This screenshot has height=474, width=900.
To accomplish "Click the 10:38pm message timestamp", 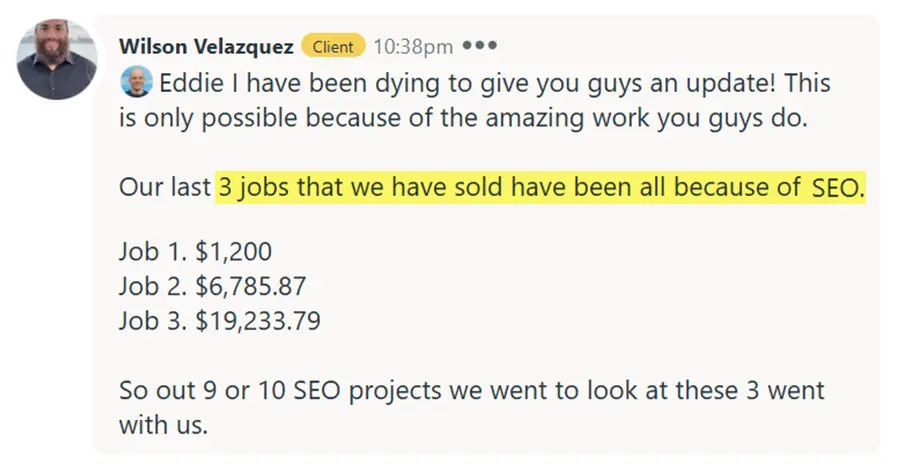I will [x=413, y=46].
